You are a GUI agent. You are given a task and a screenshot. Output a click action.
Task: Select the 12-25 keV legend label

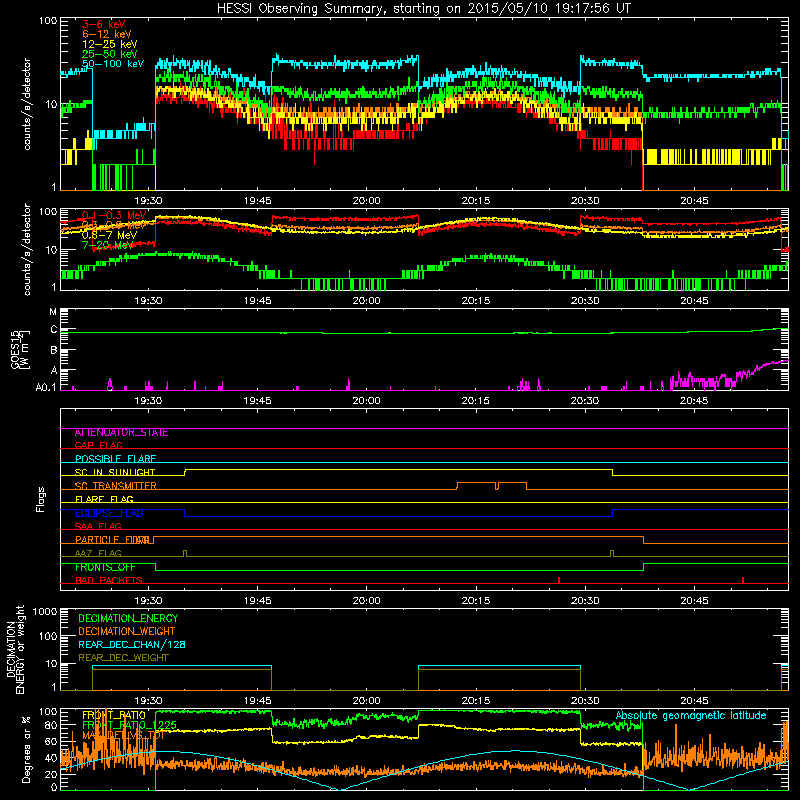coord(110,44)
